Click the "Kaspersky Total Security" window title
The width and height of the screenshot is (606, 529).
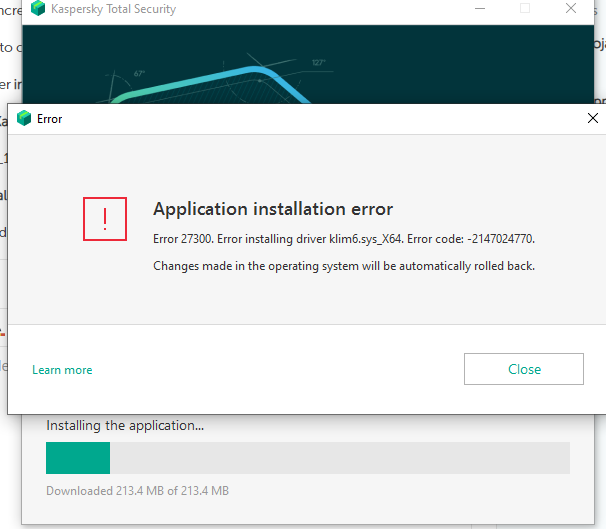coord(113,9)
